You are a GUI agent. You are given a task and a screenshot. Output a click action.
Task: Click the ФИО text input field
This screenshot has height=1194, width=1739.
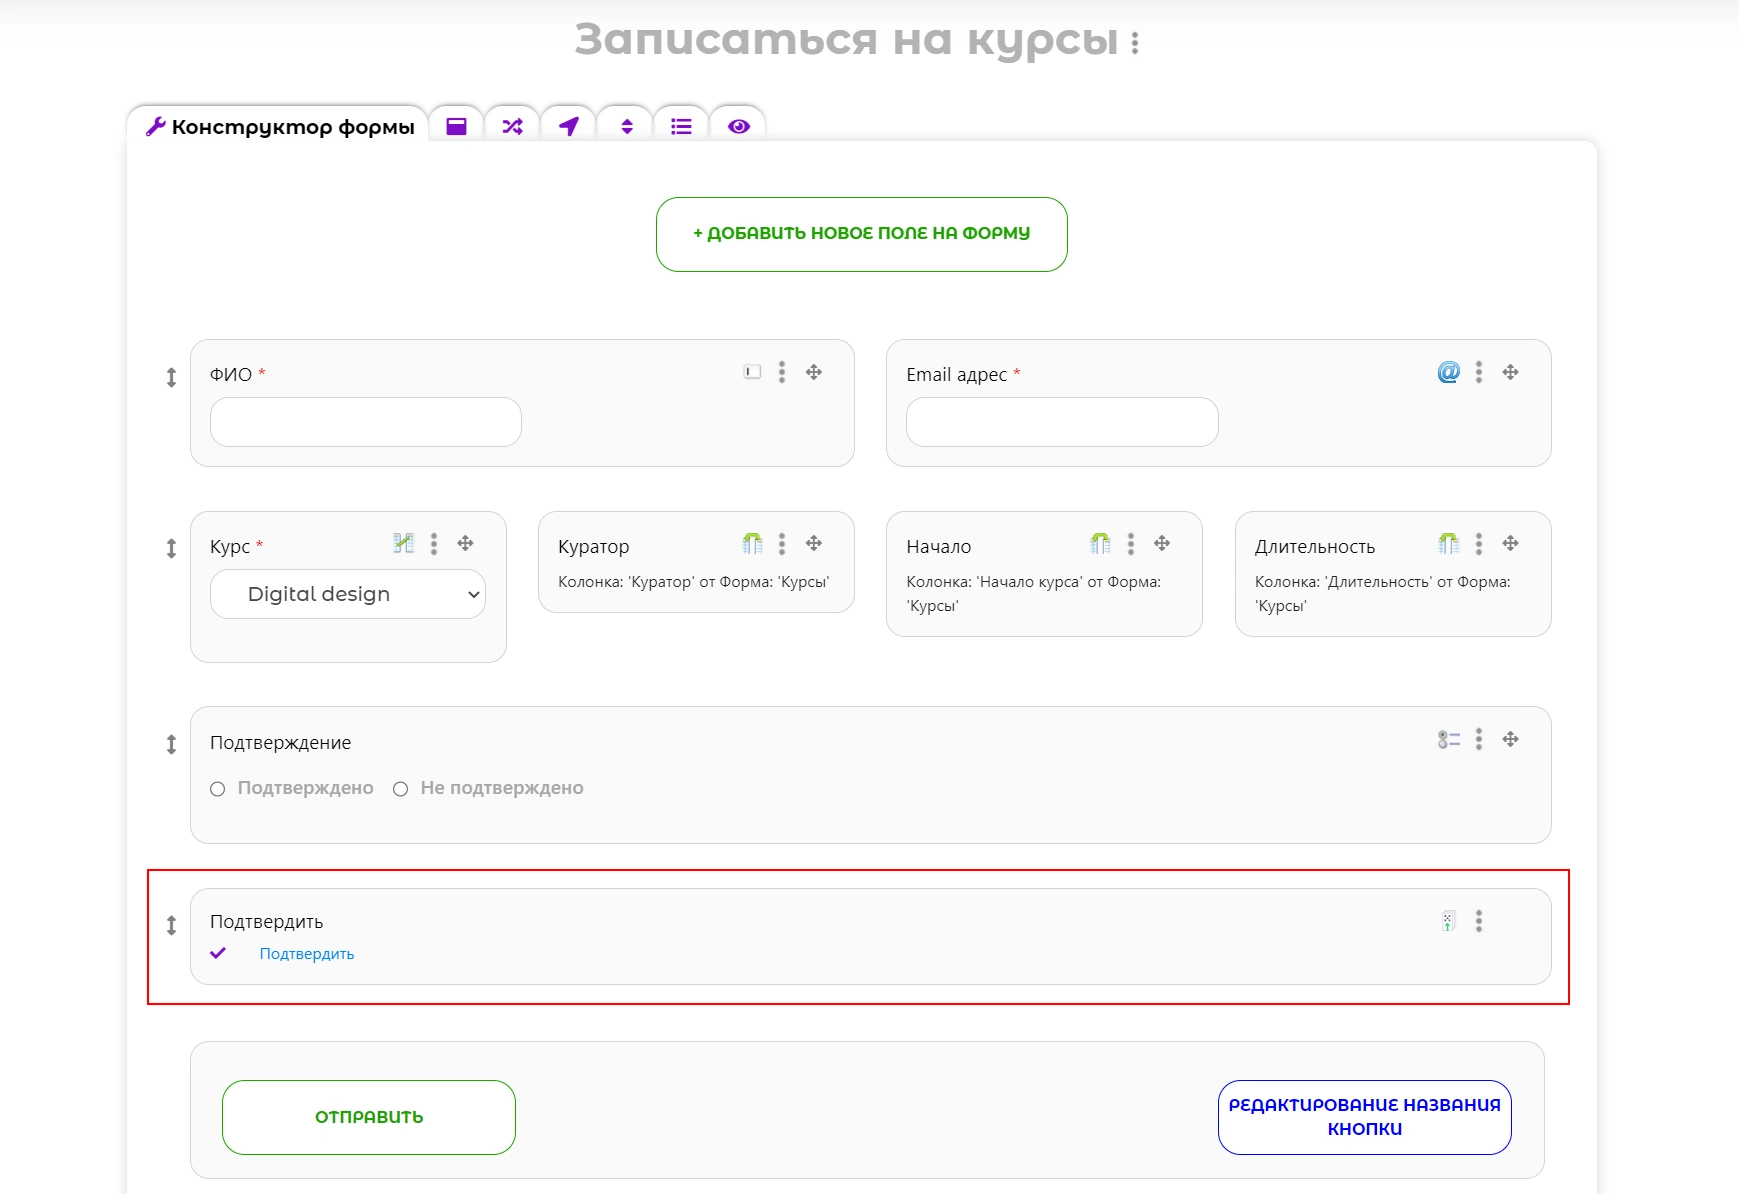coord(365,422)
